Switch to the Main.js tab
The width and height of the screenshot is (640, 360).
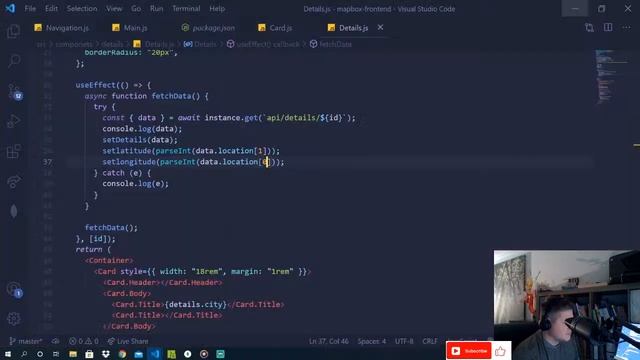(x=130, y=28)
